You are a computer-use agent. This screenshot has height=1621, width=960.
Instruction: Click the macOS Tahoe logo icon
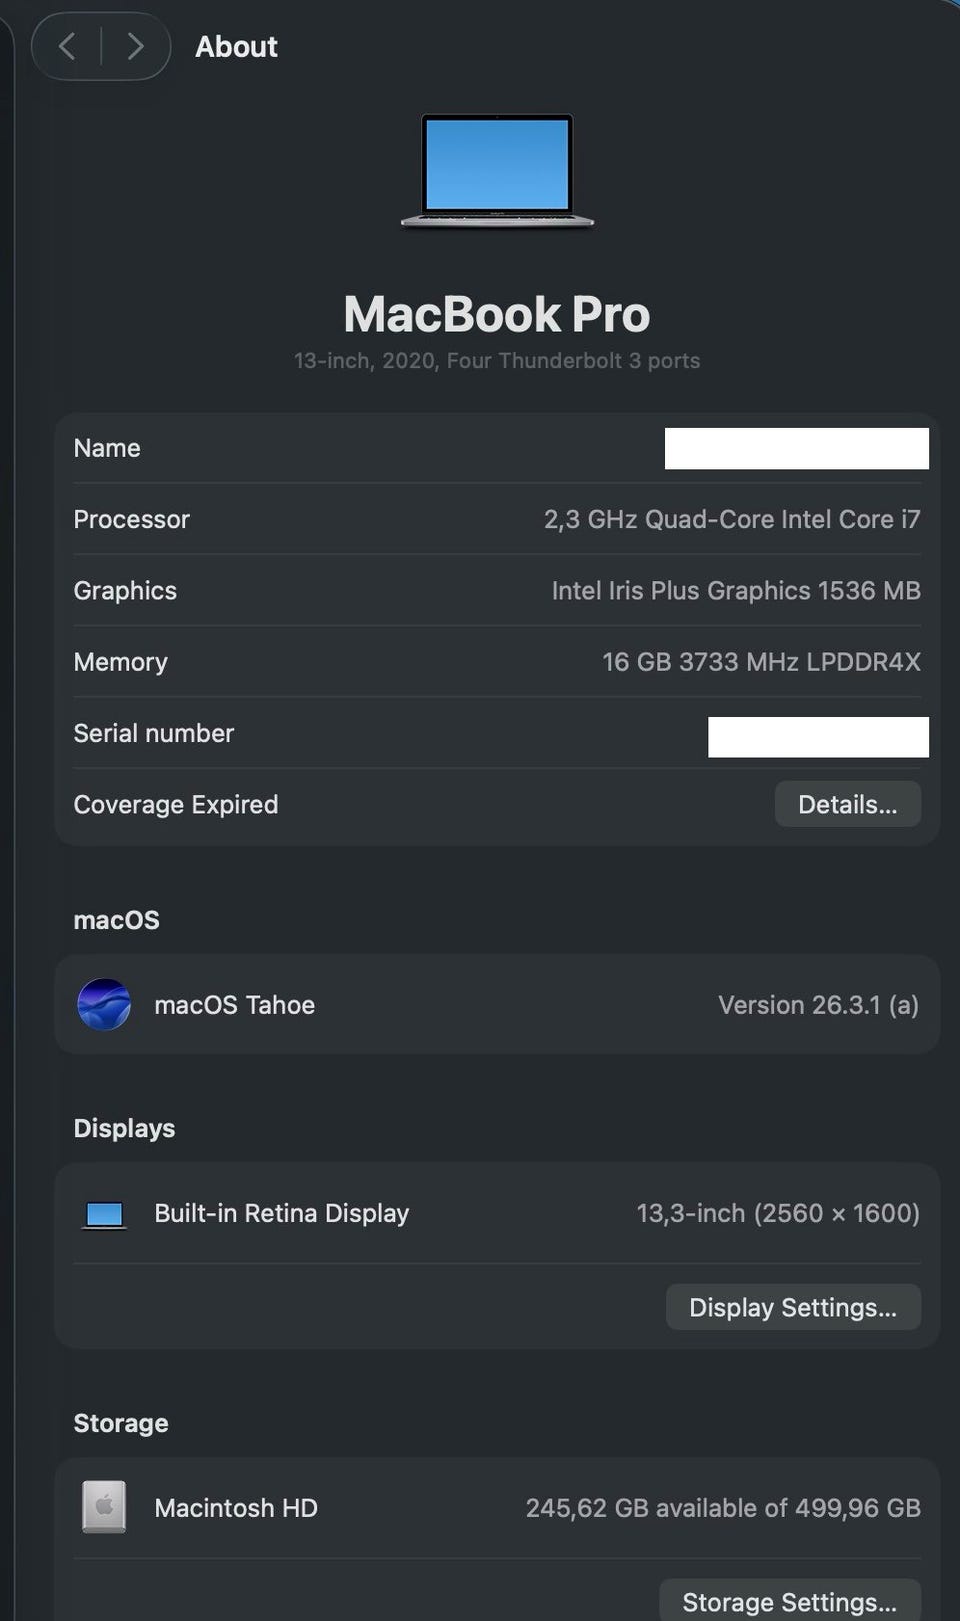(x=104, y=1004)
